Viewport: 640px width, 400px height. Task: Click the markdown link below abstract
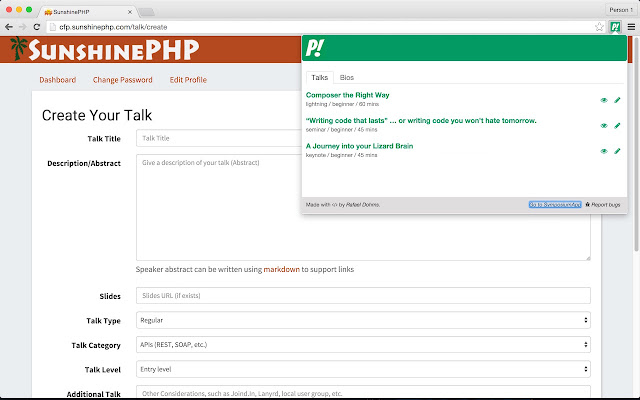coord(282,269)
